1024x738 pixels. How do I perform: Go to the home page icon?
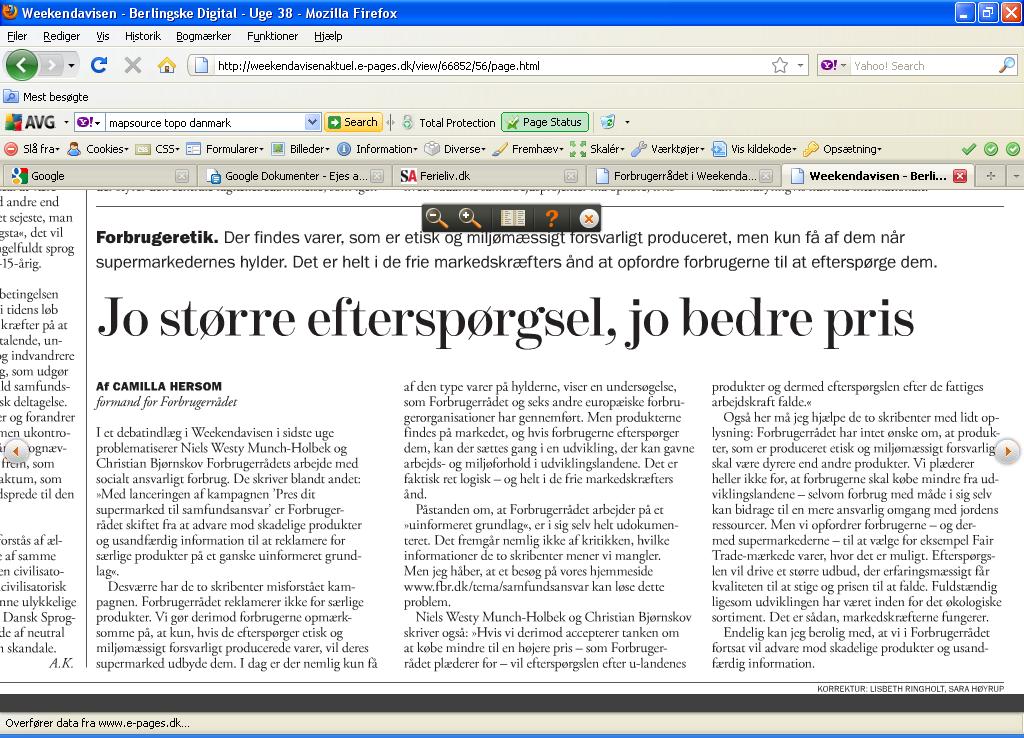tap(167, 65)
